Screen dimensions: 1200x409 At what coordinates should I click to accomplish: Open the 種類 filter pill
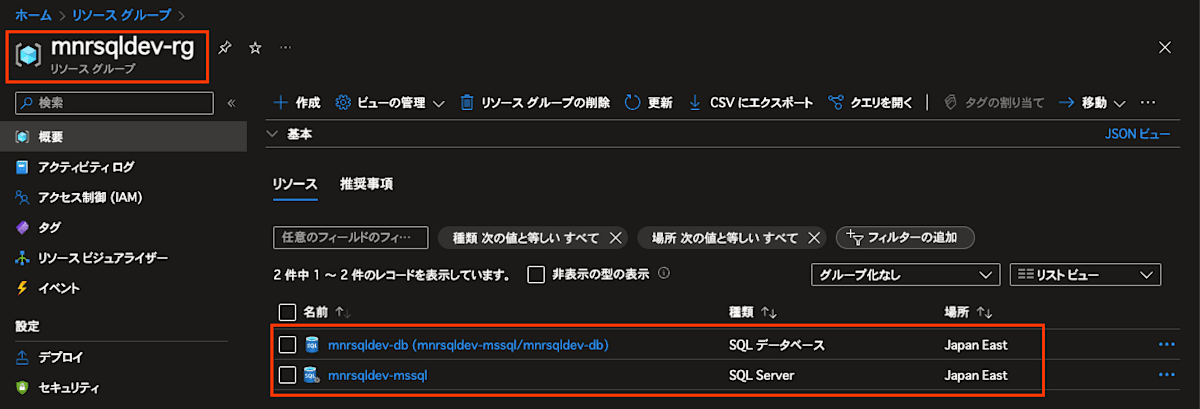pyautogui.click(x=525, y=238)
